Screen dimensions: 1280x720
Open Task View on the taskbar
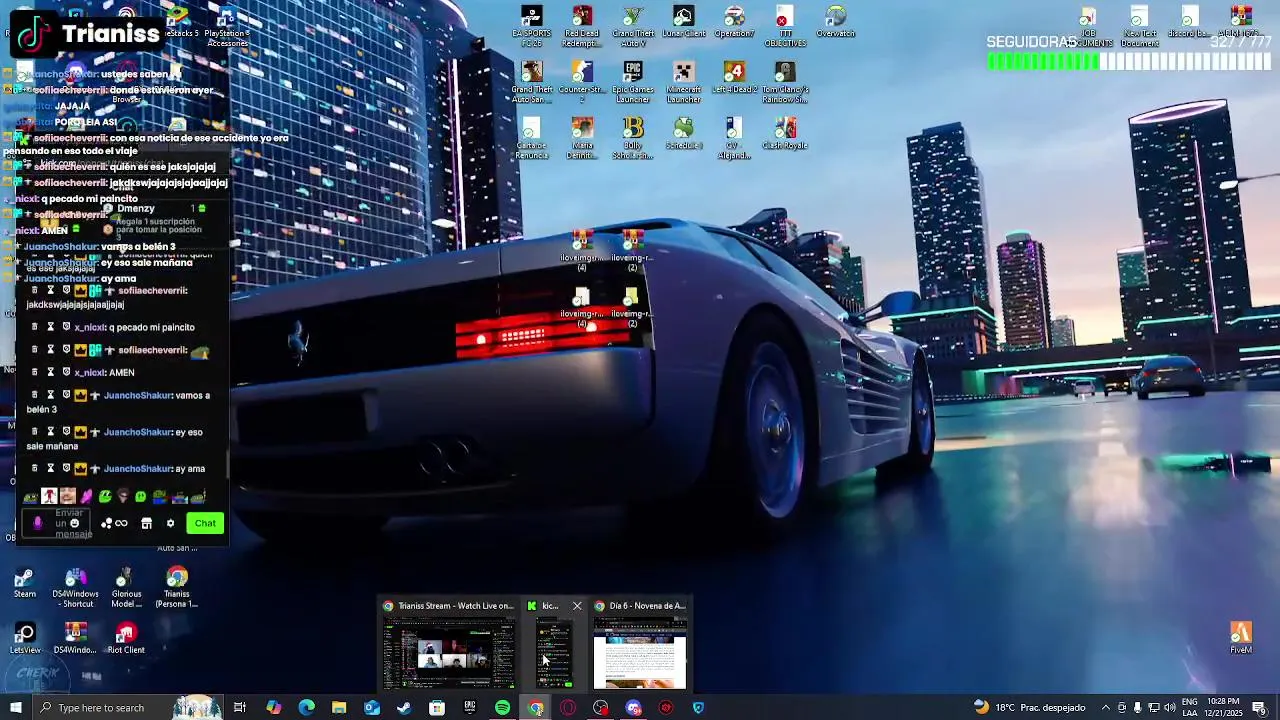pyautogui.click(x=240, y=708)
